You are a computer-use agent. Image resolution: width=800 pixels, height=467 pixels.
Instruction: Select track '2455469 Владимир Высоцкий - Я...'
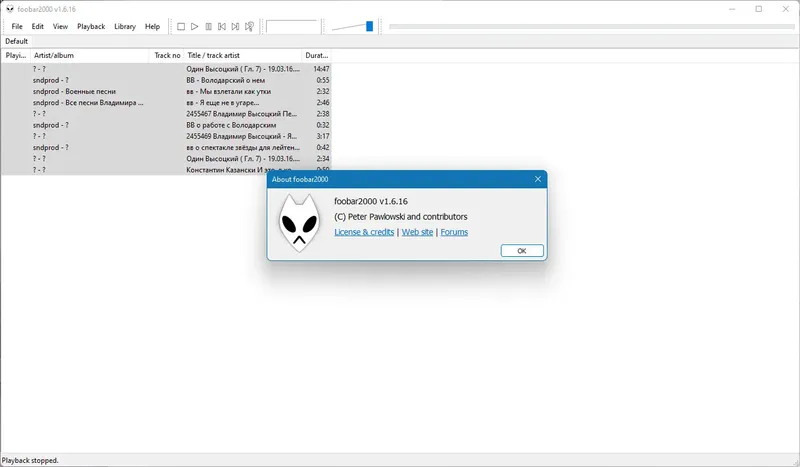pos(166,136)
